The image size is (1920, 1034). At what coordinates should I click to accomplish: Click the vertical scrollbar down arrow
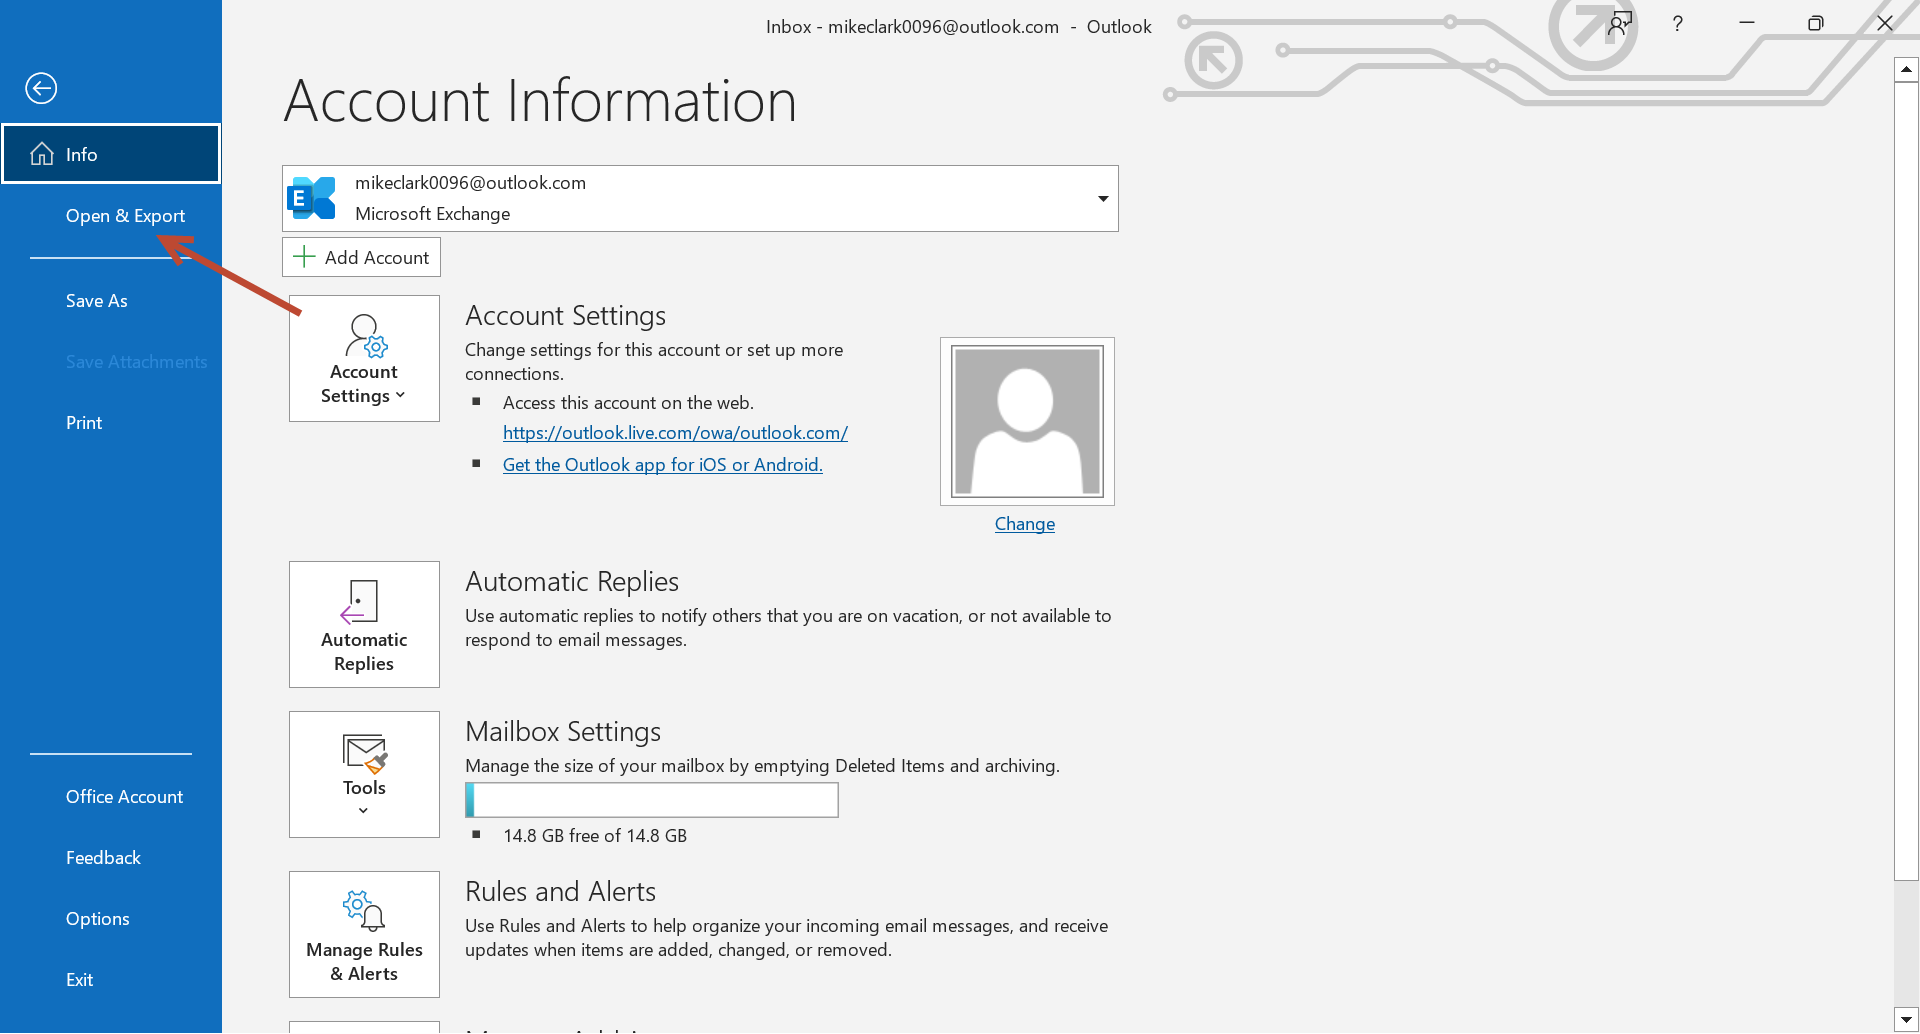point(1906,1019)
